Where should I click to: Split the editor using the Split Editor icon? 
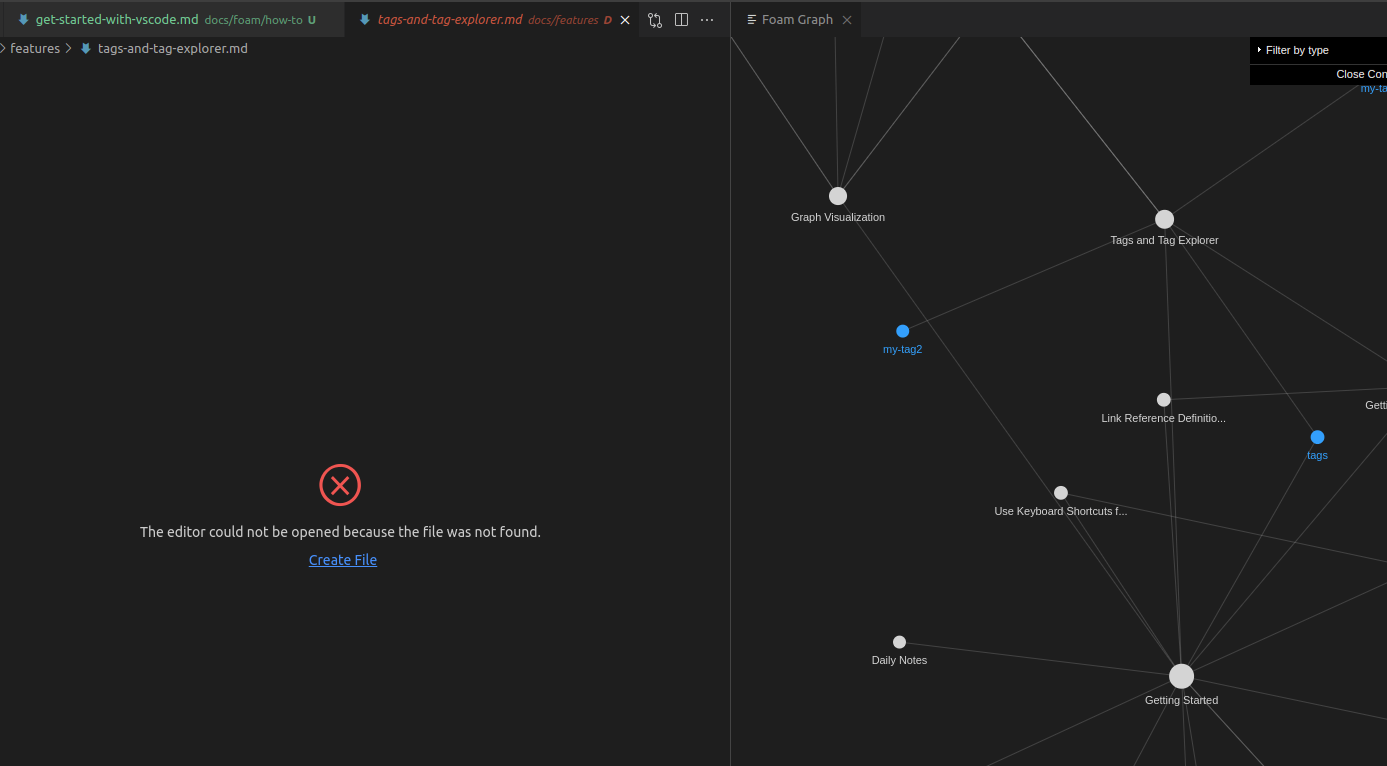point(681,19)
